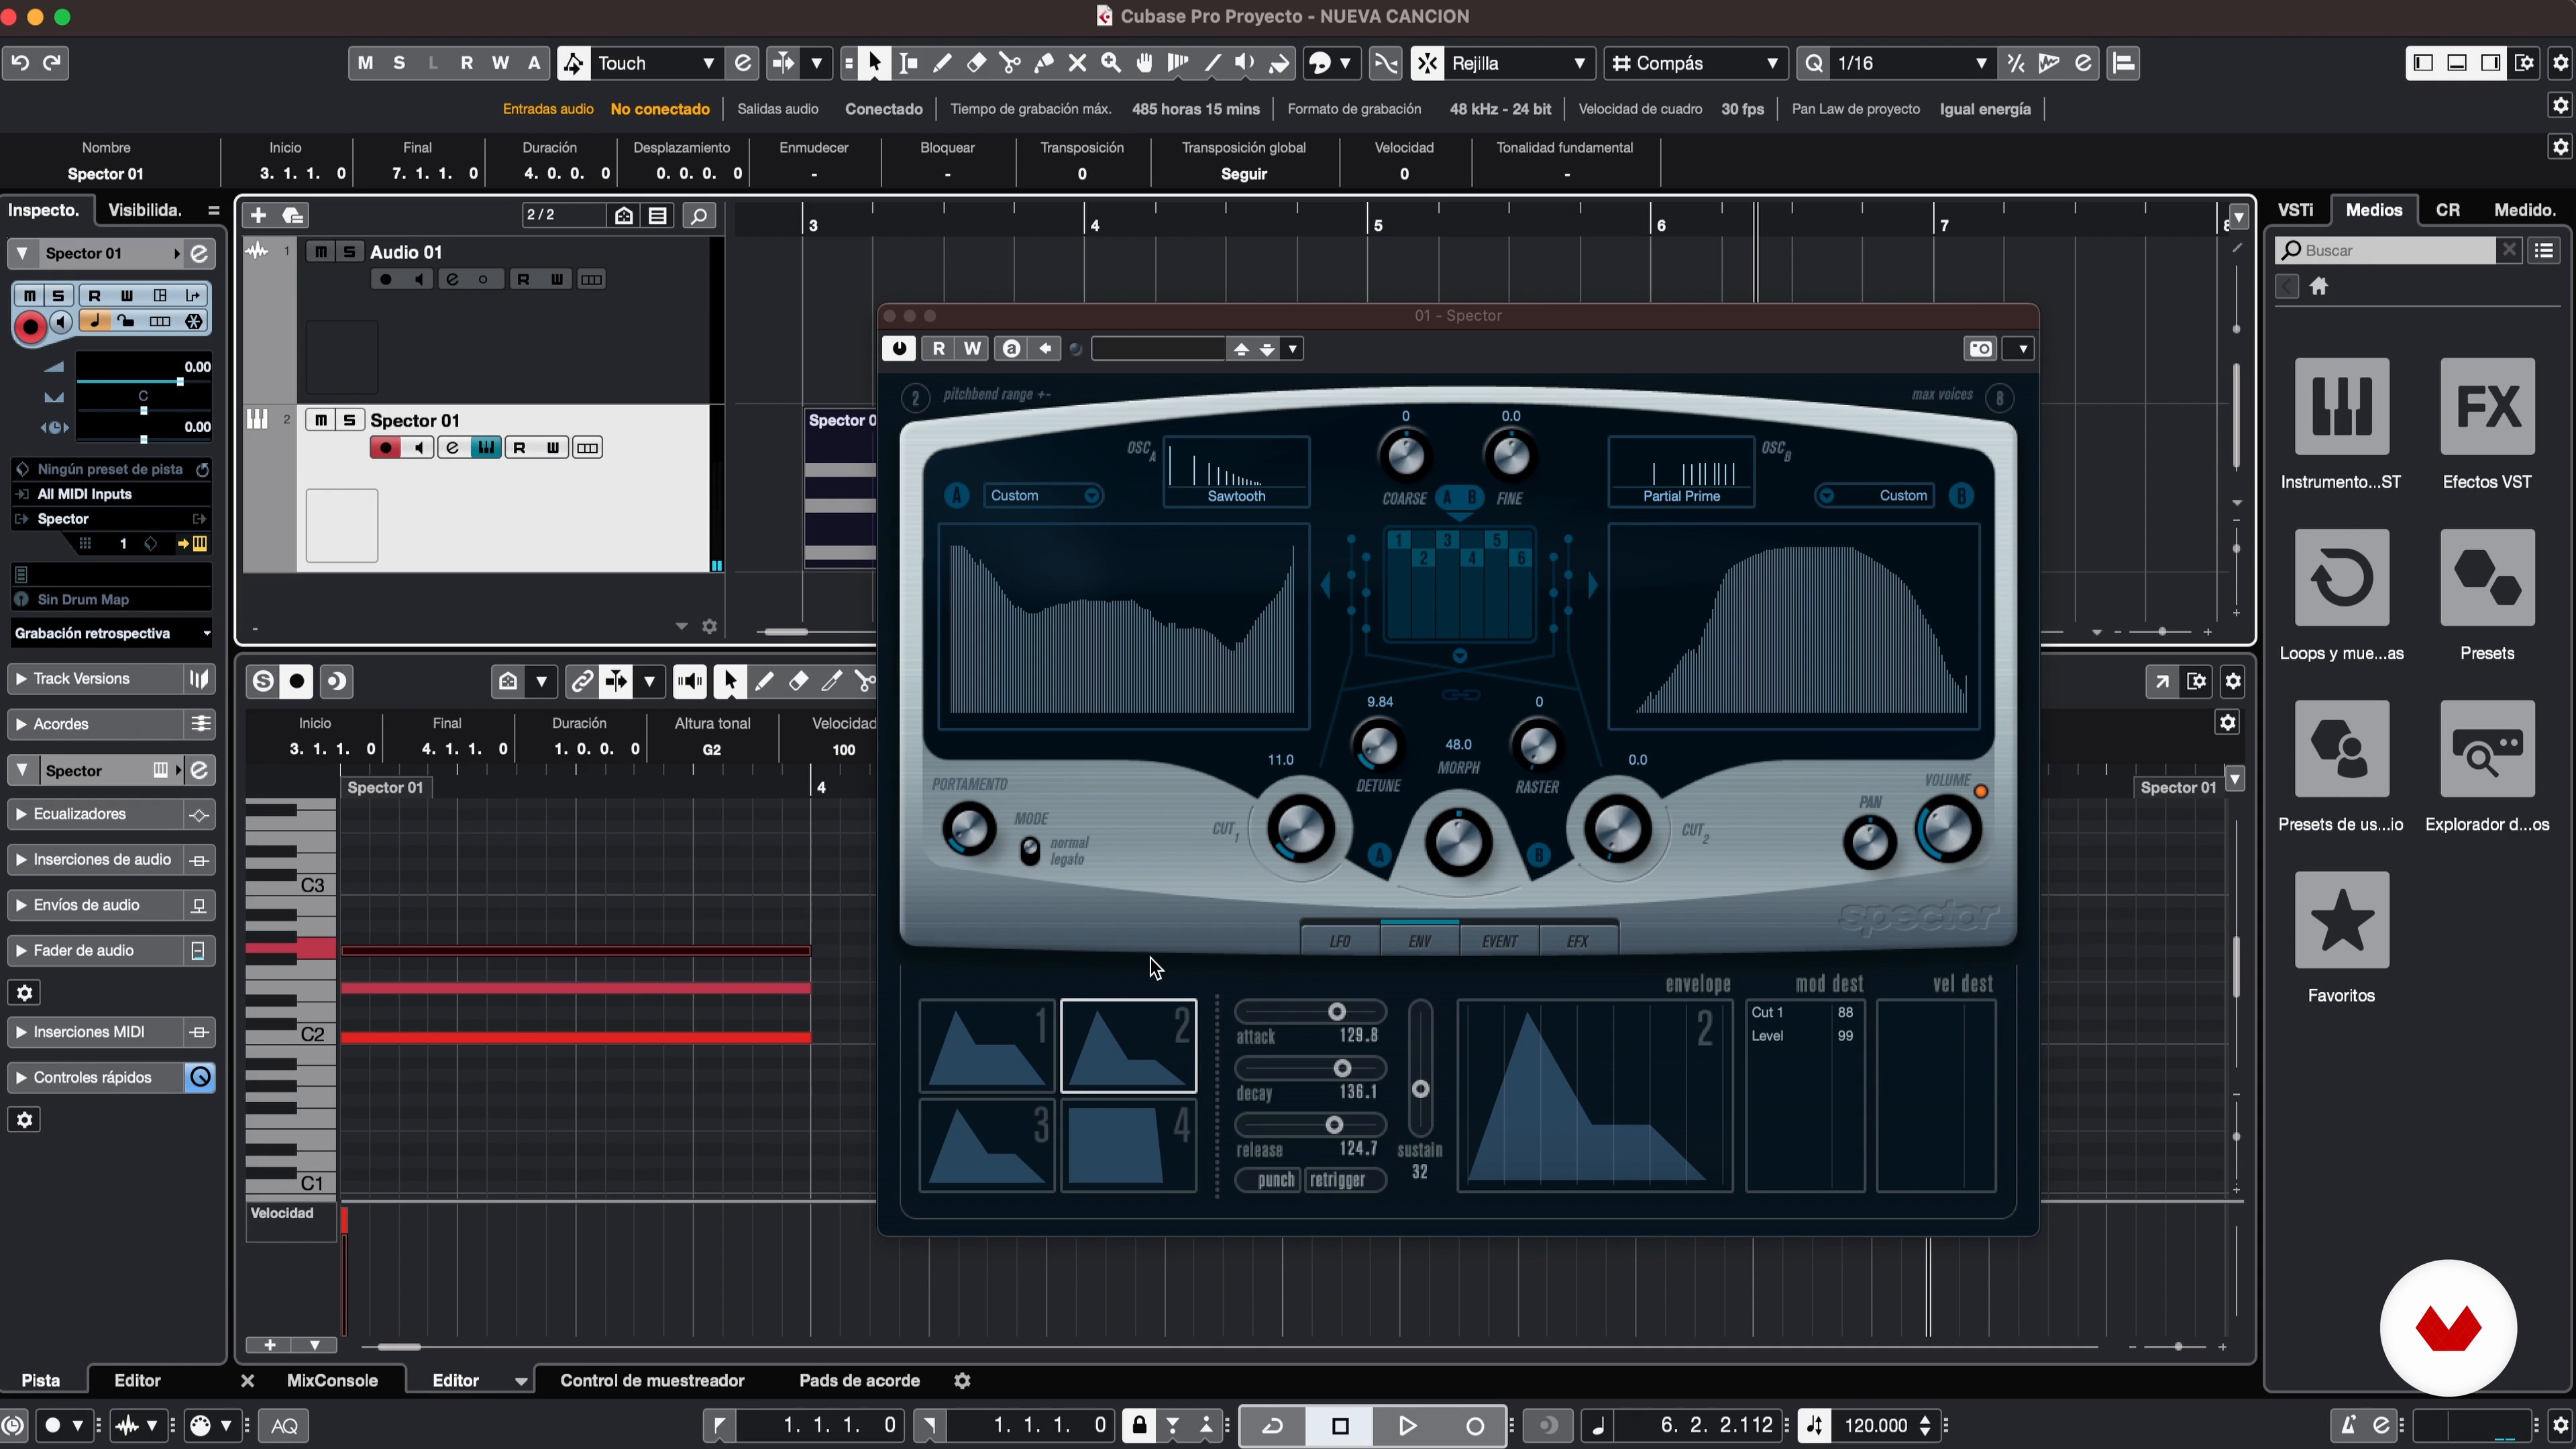Select the key editor erase tool
The height and width of the screenshot is (1449, 2576).
pos(798,682)
